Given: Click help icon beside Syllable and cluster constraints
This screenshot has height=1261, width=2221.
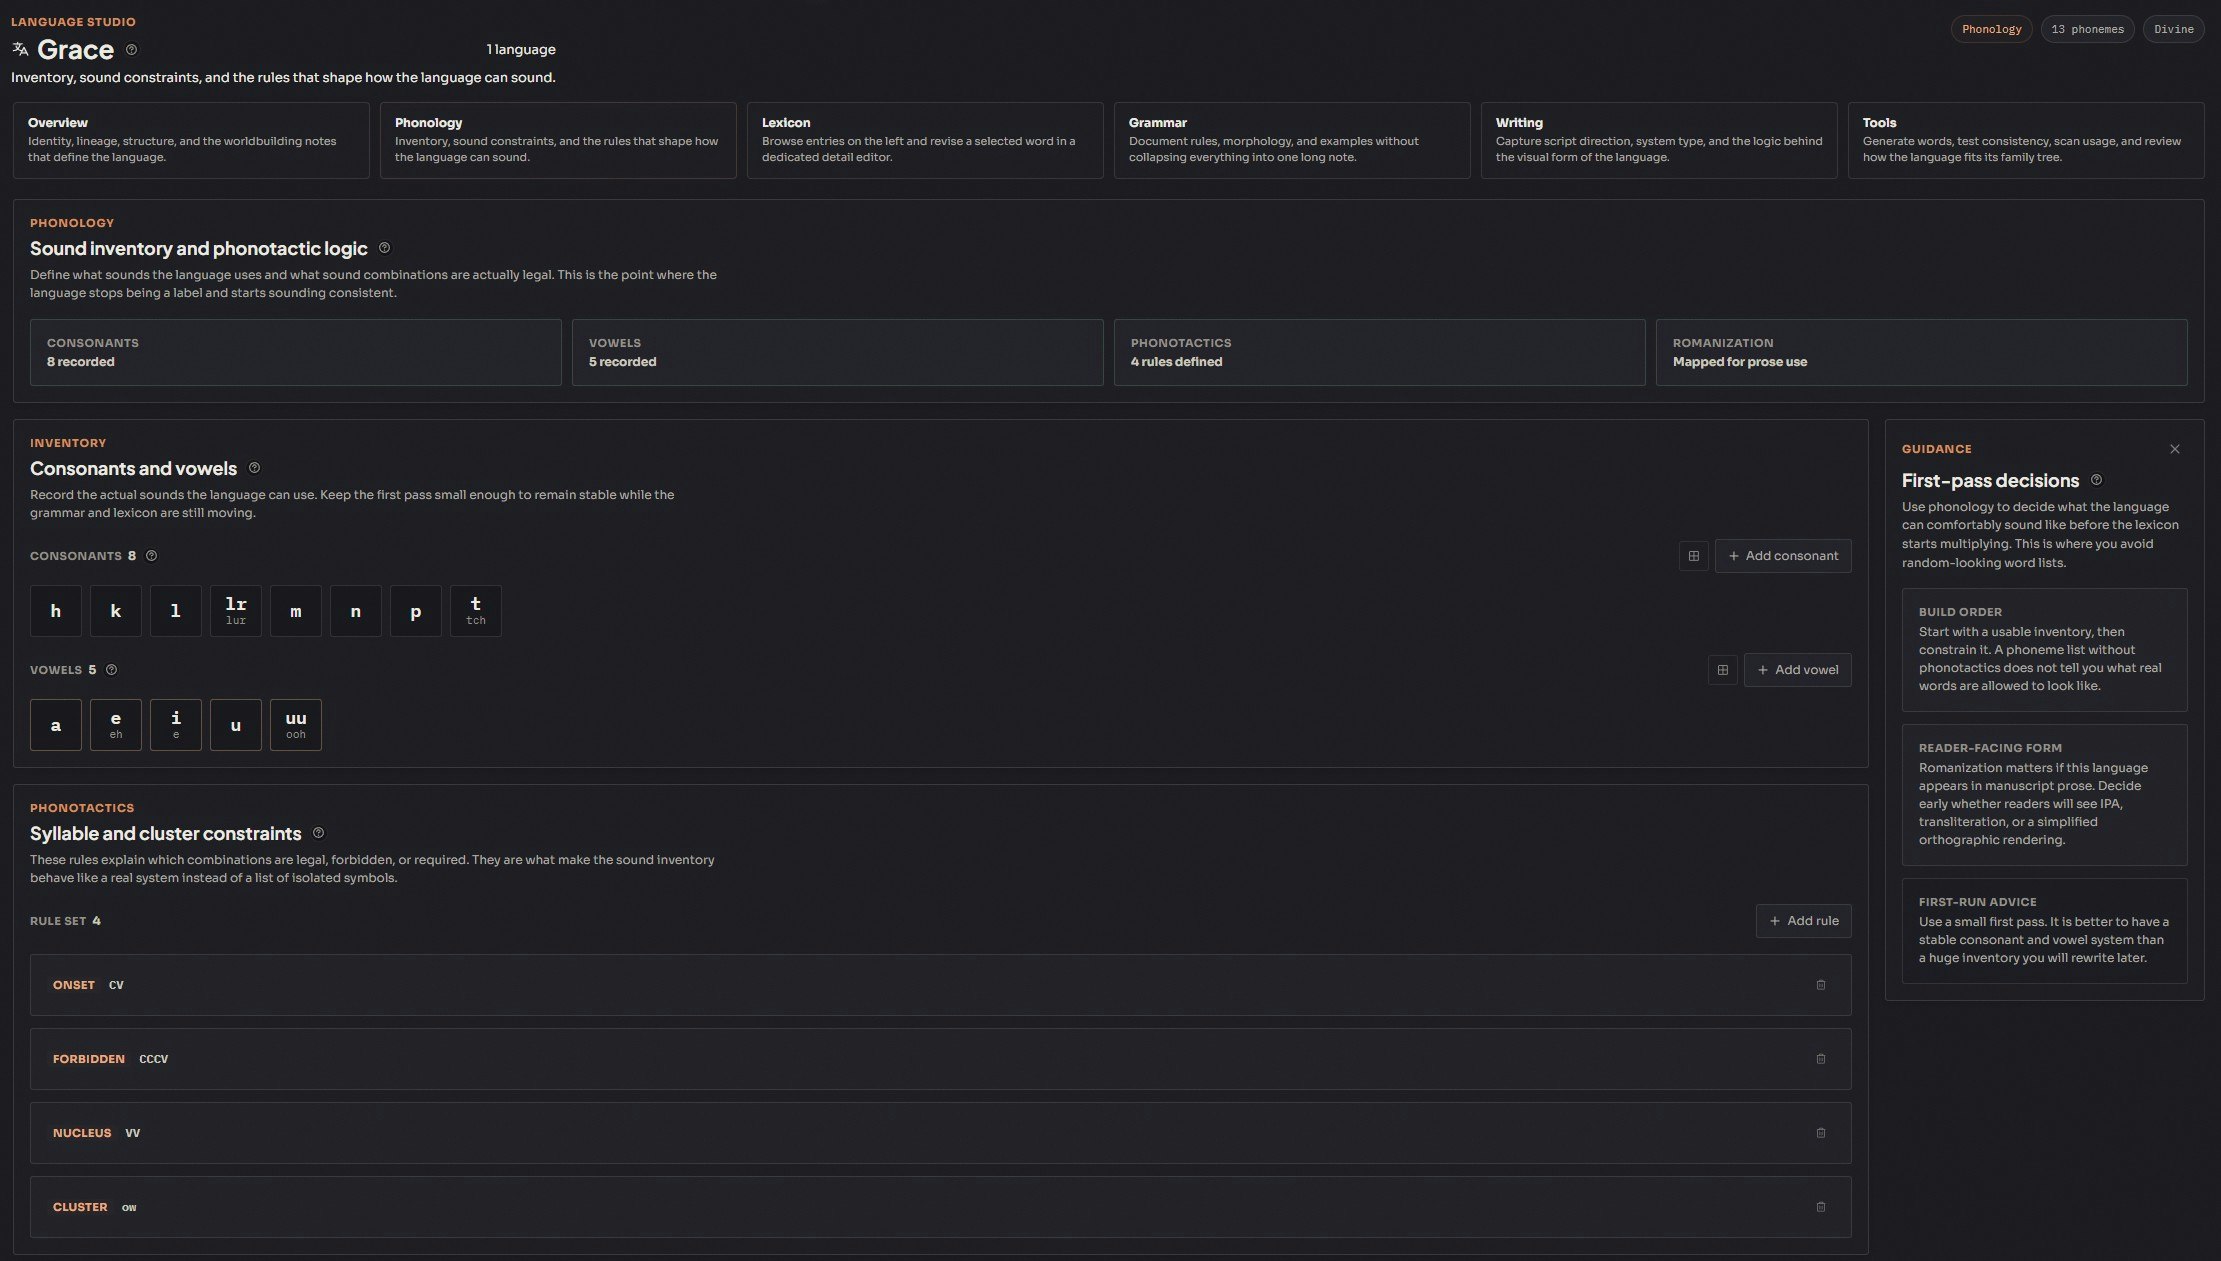Looking at the screenshot, I should click(318, 833).
